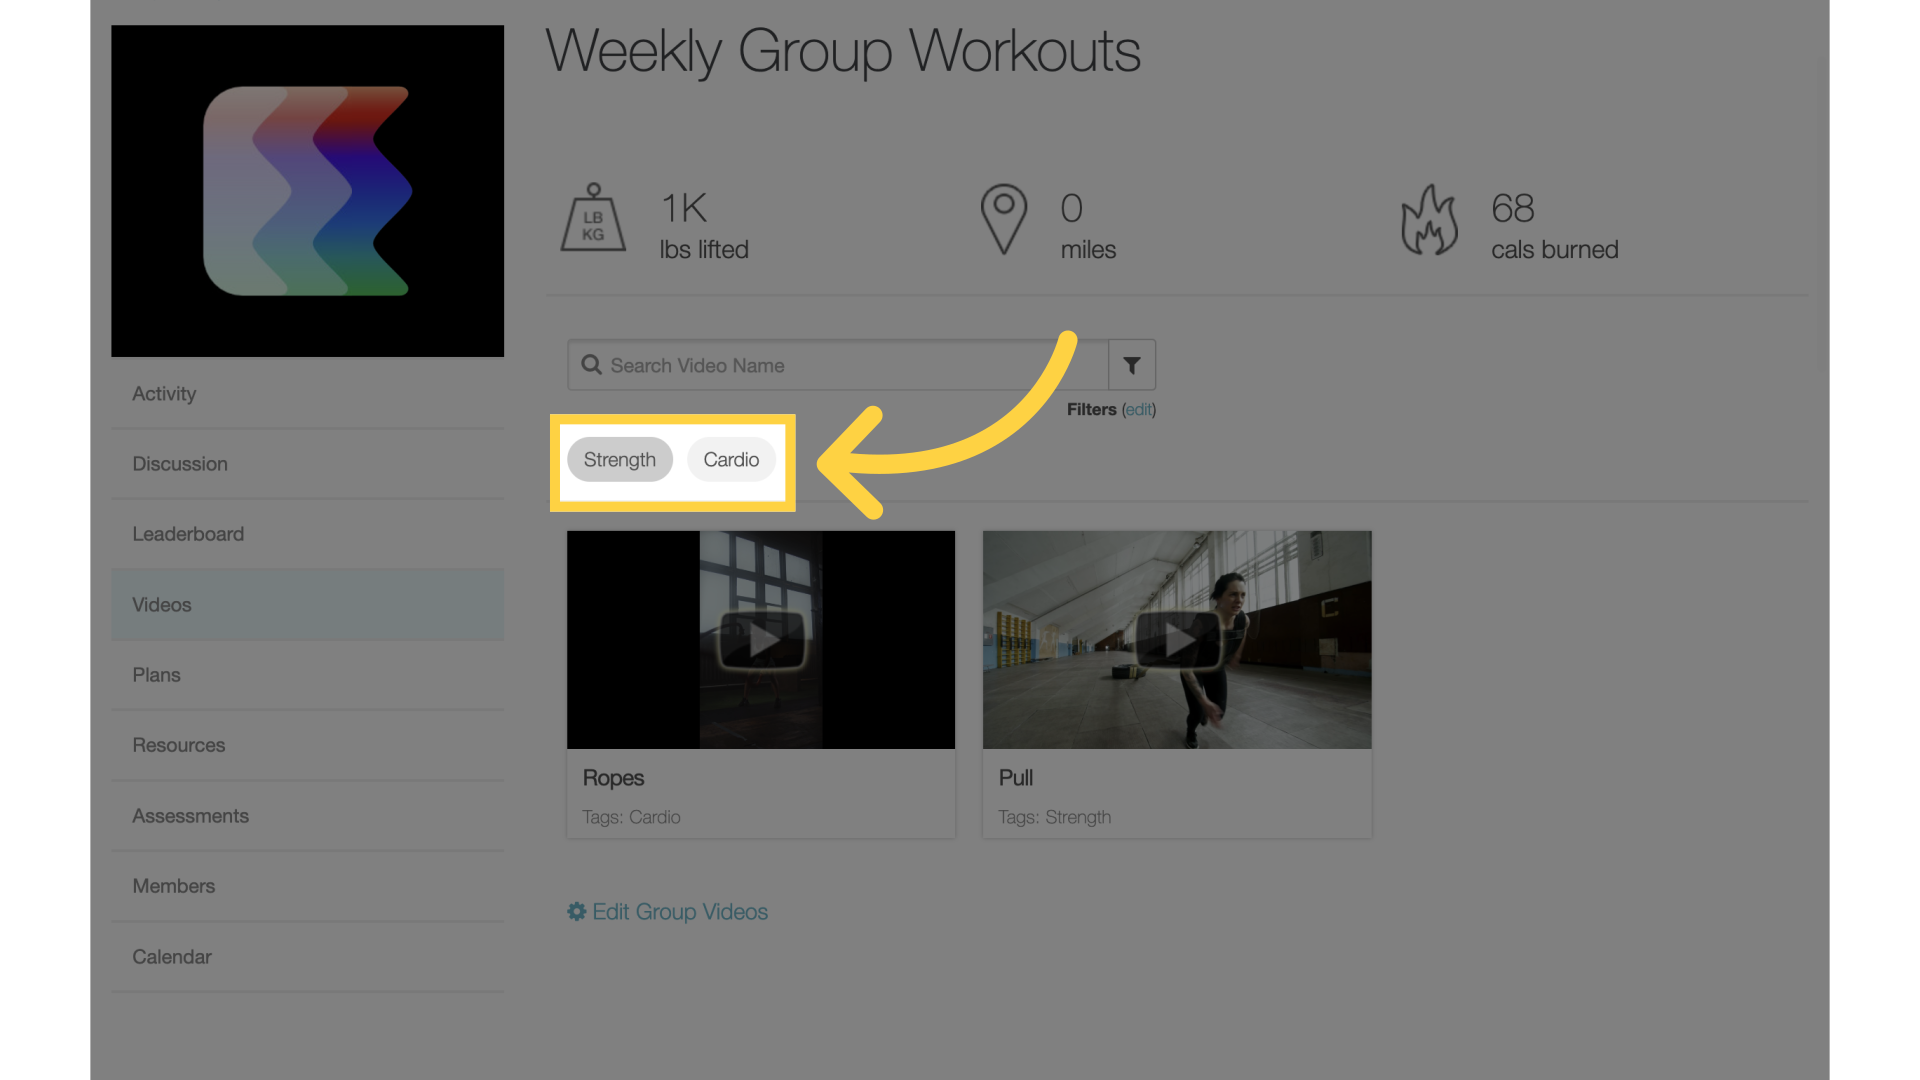Navigate to the Activity tab
Viewport: 1920px width, 1080px height.
164,393
